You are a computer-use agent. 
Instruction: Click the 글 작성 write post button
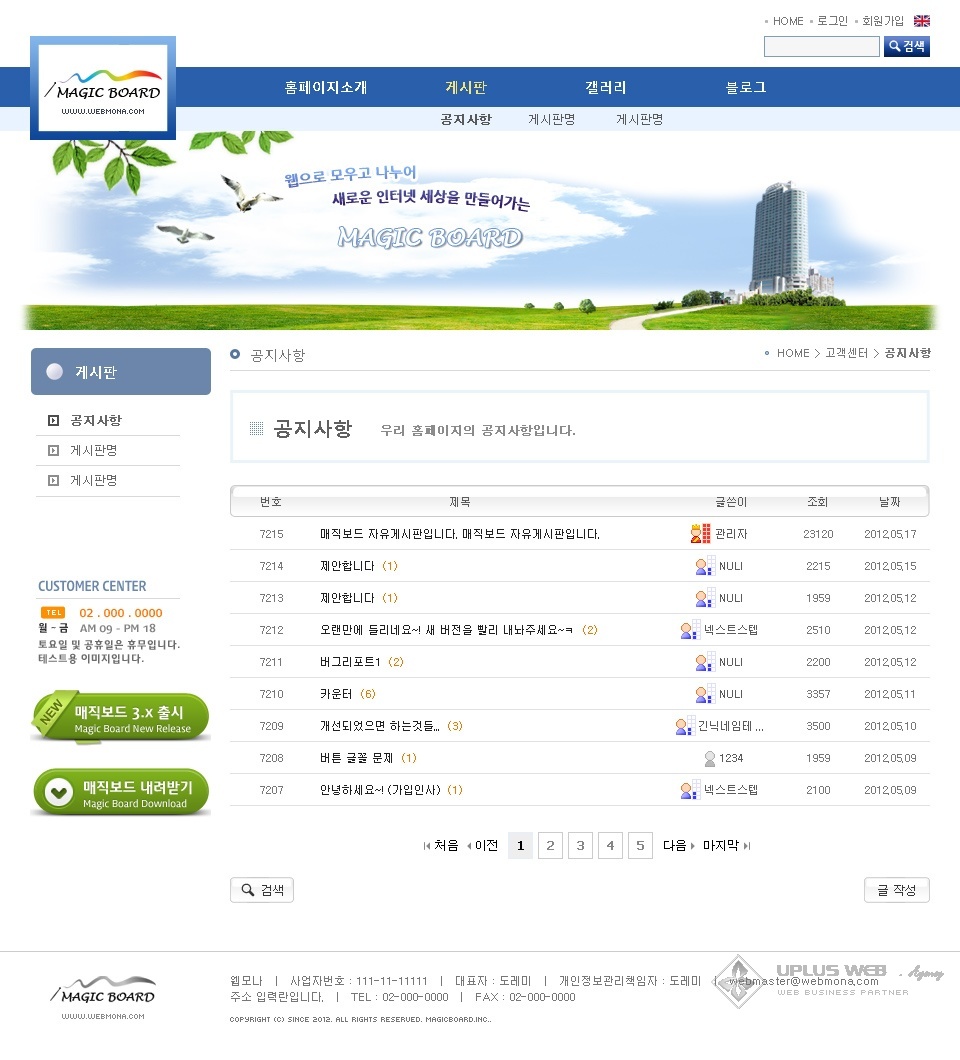point(896,890)
